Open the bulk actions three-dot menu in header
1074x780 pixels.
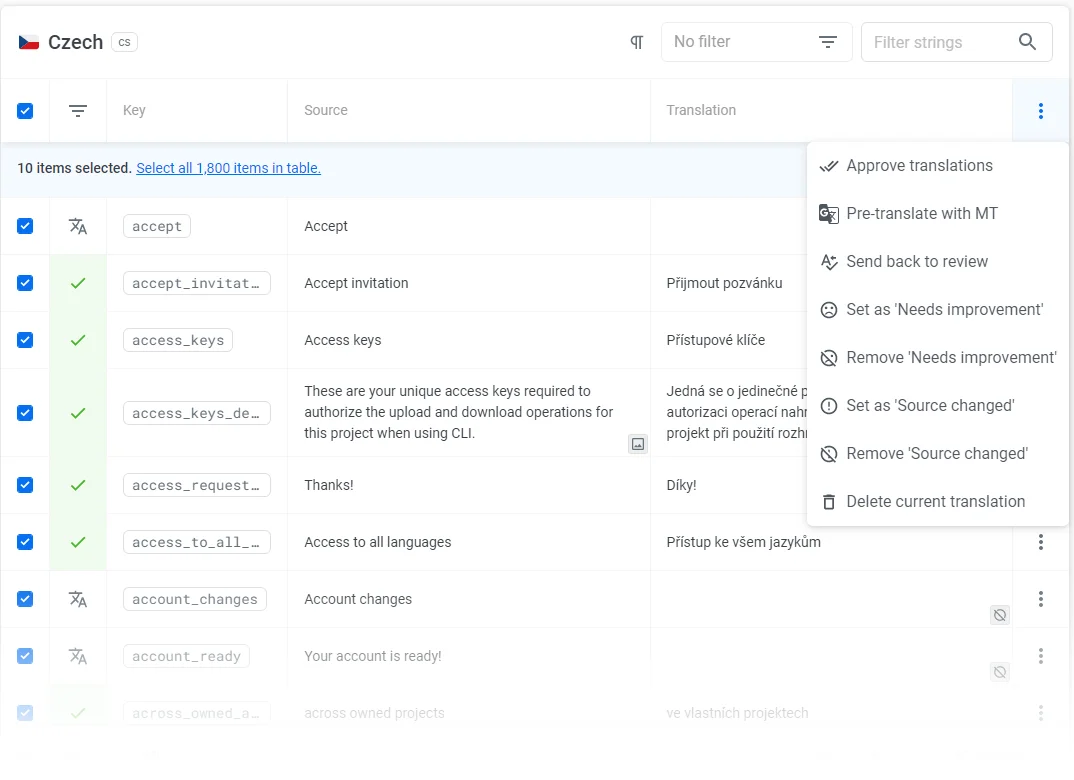click(x=1040, y=111)
